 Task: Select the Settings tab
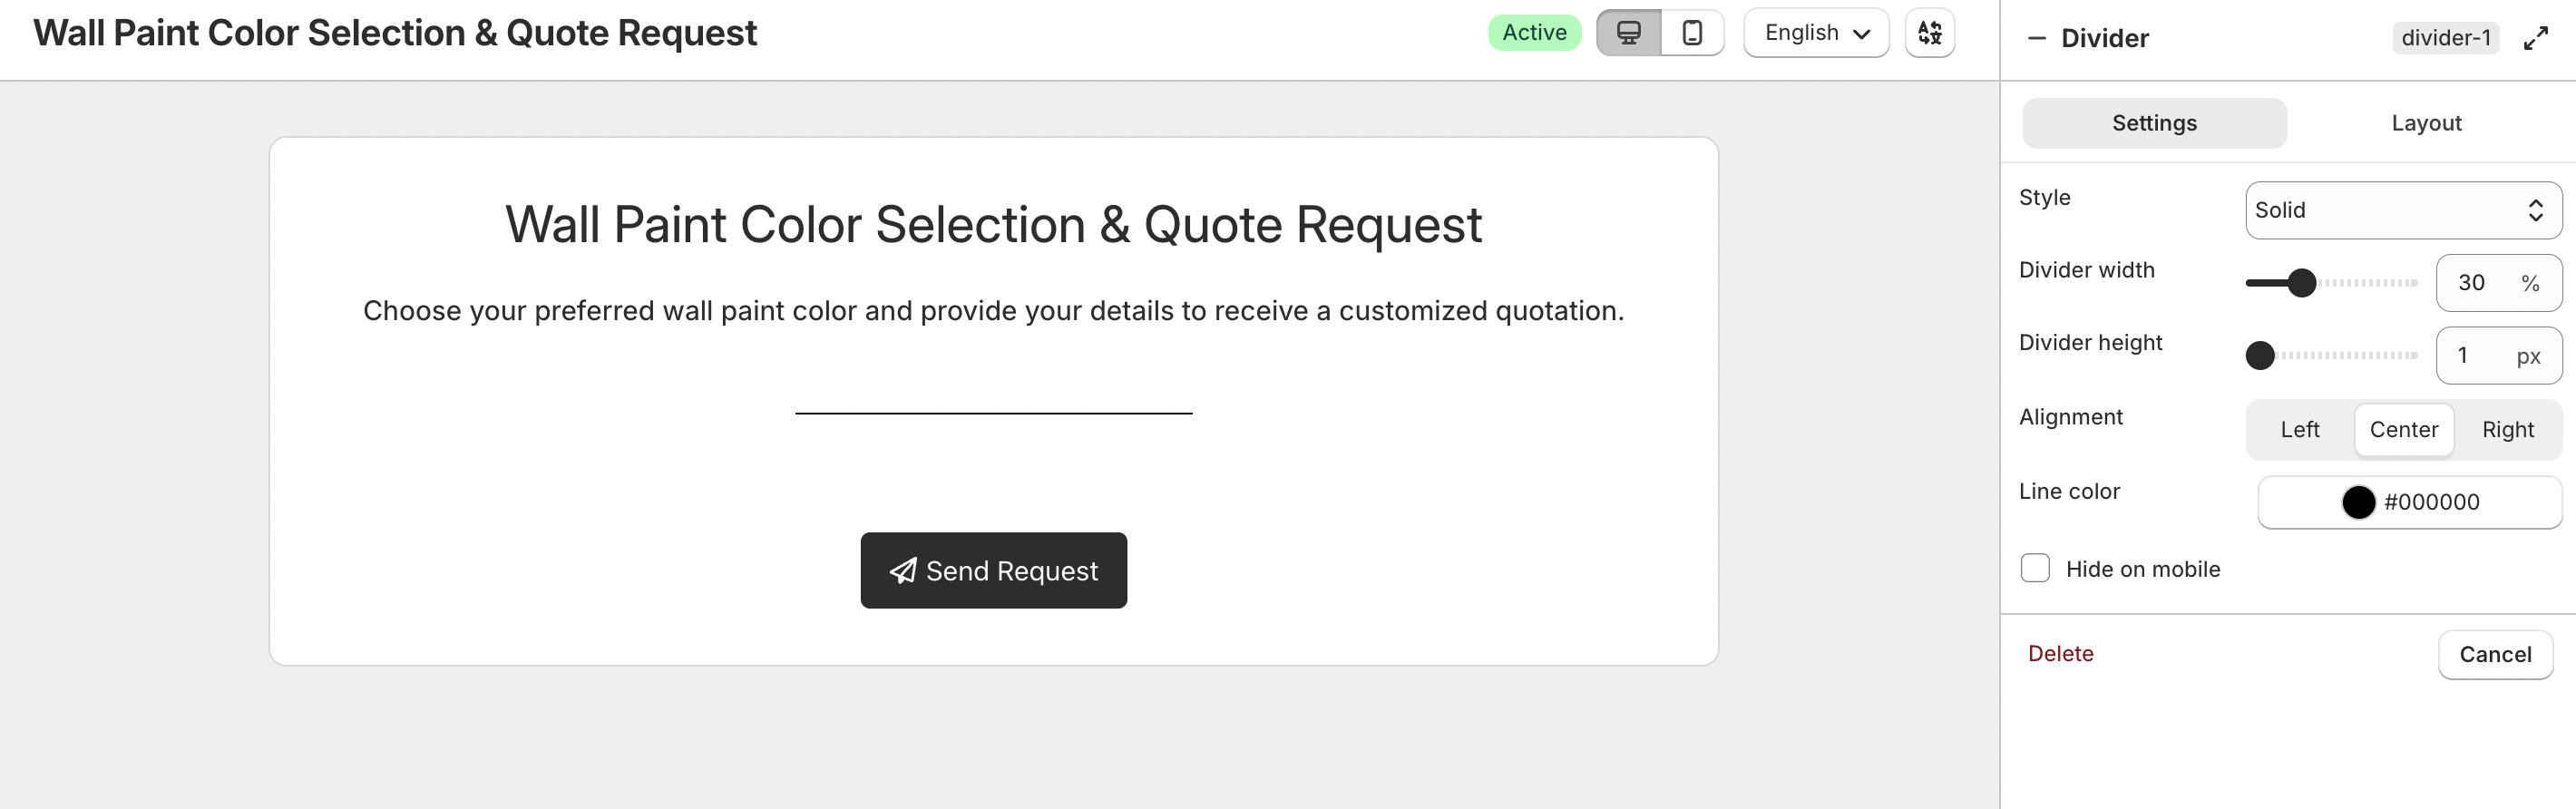[2153, 123]
